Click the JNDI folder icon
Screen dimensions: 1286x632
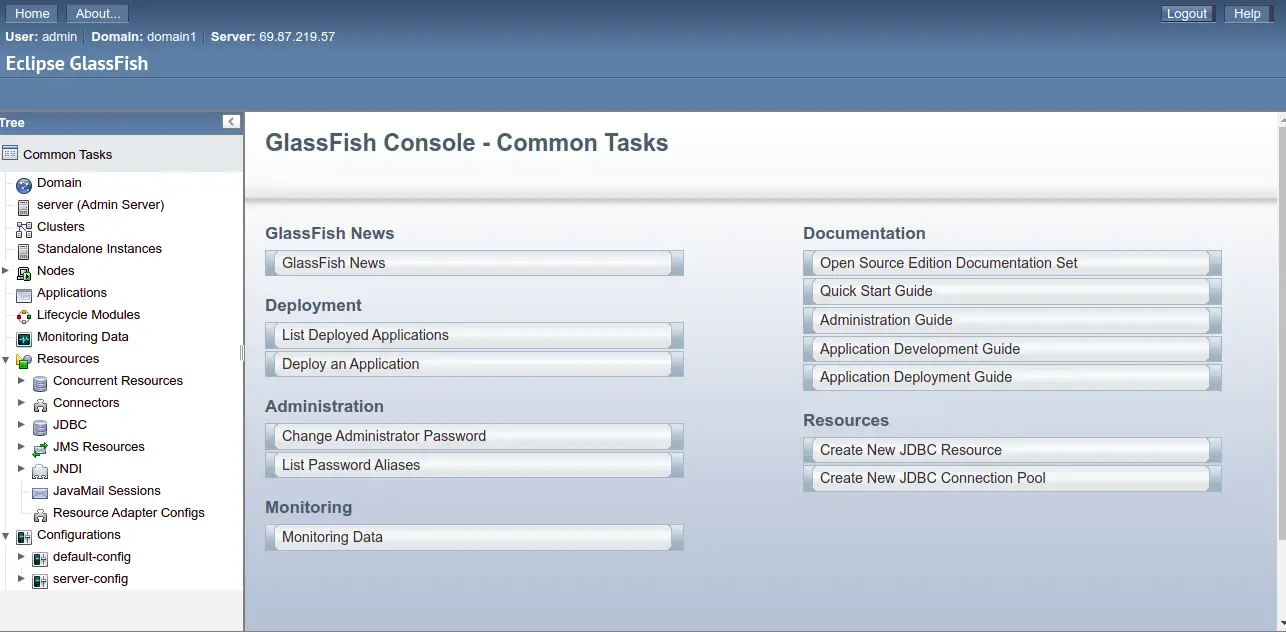[40, 470]
